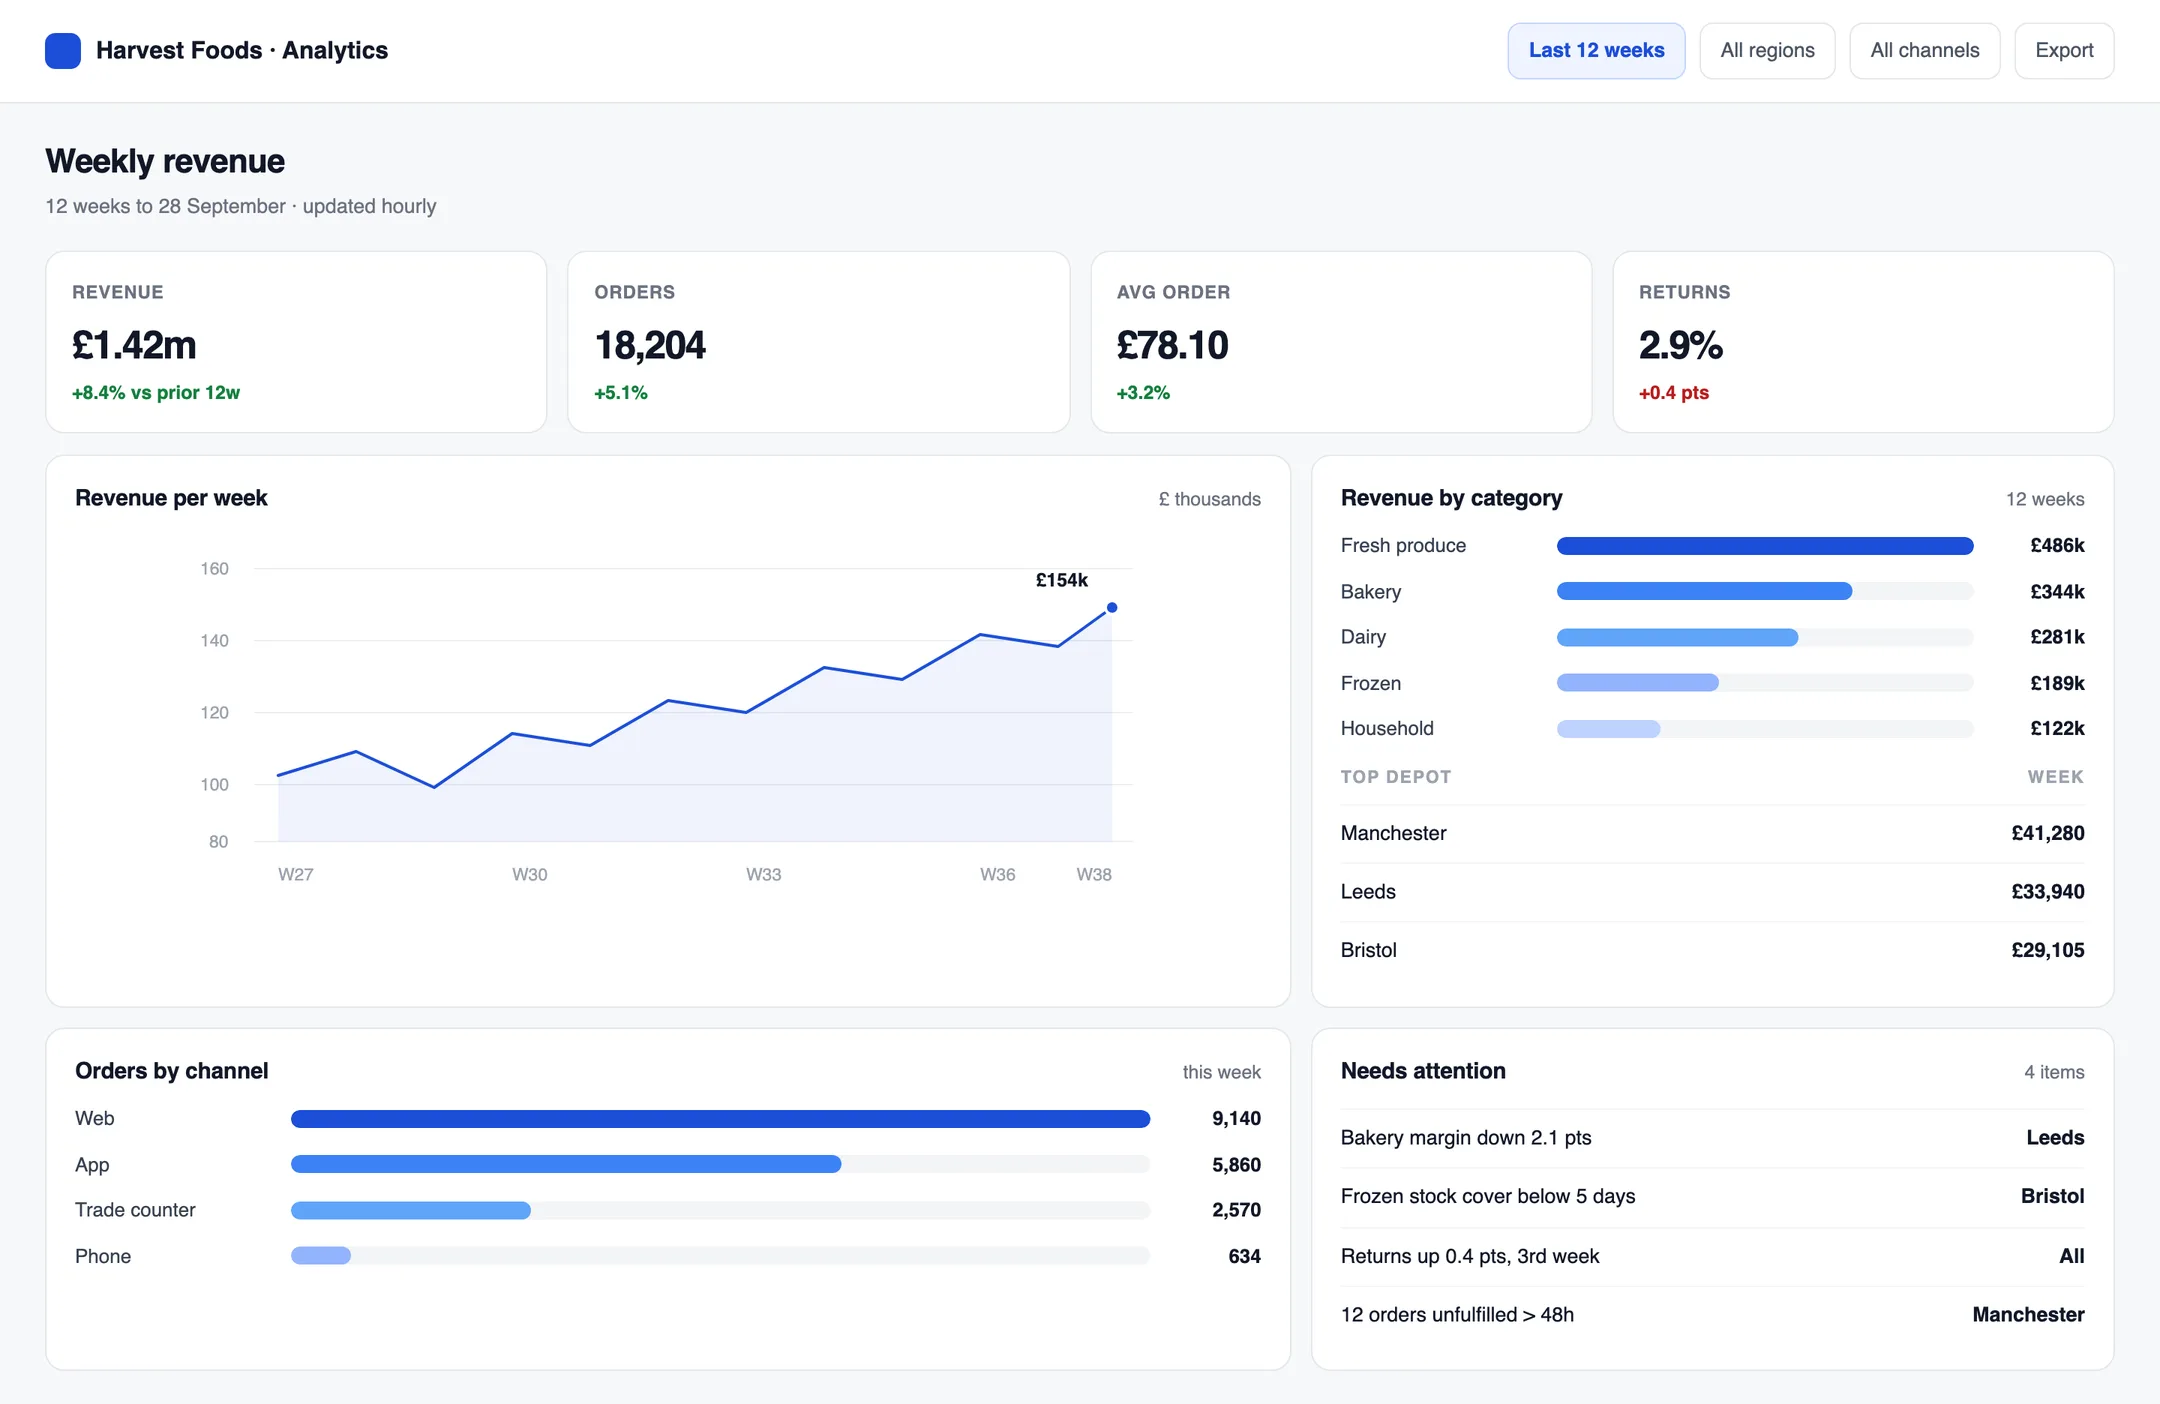Open 12 orders unfulfilled > 48h alert

click(x=1712, y=1315)
